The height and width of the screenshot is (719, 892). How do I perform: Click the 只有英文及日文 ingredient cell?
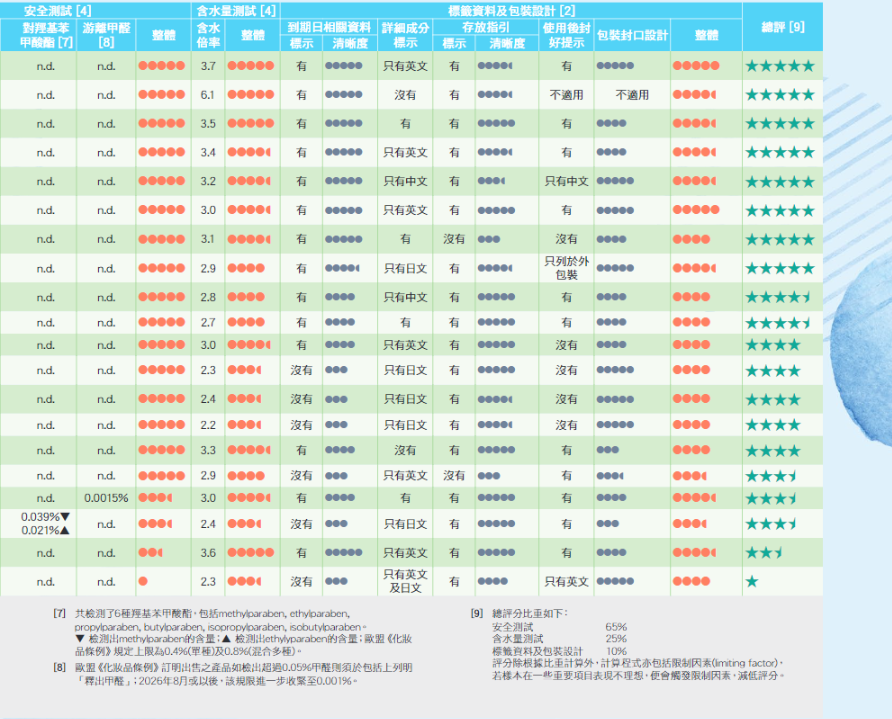click(x=405, y=581)
